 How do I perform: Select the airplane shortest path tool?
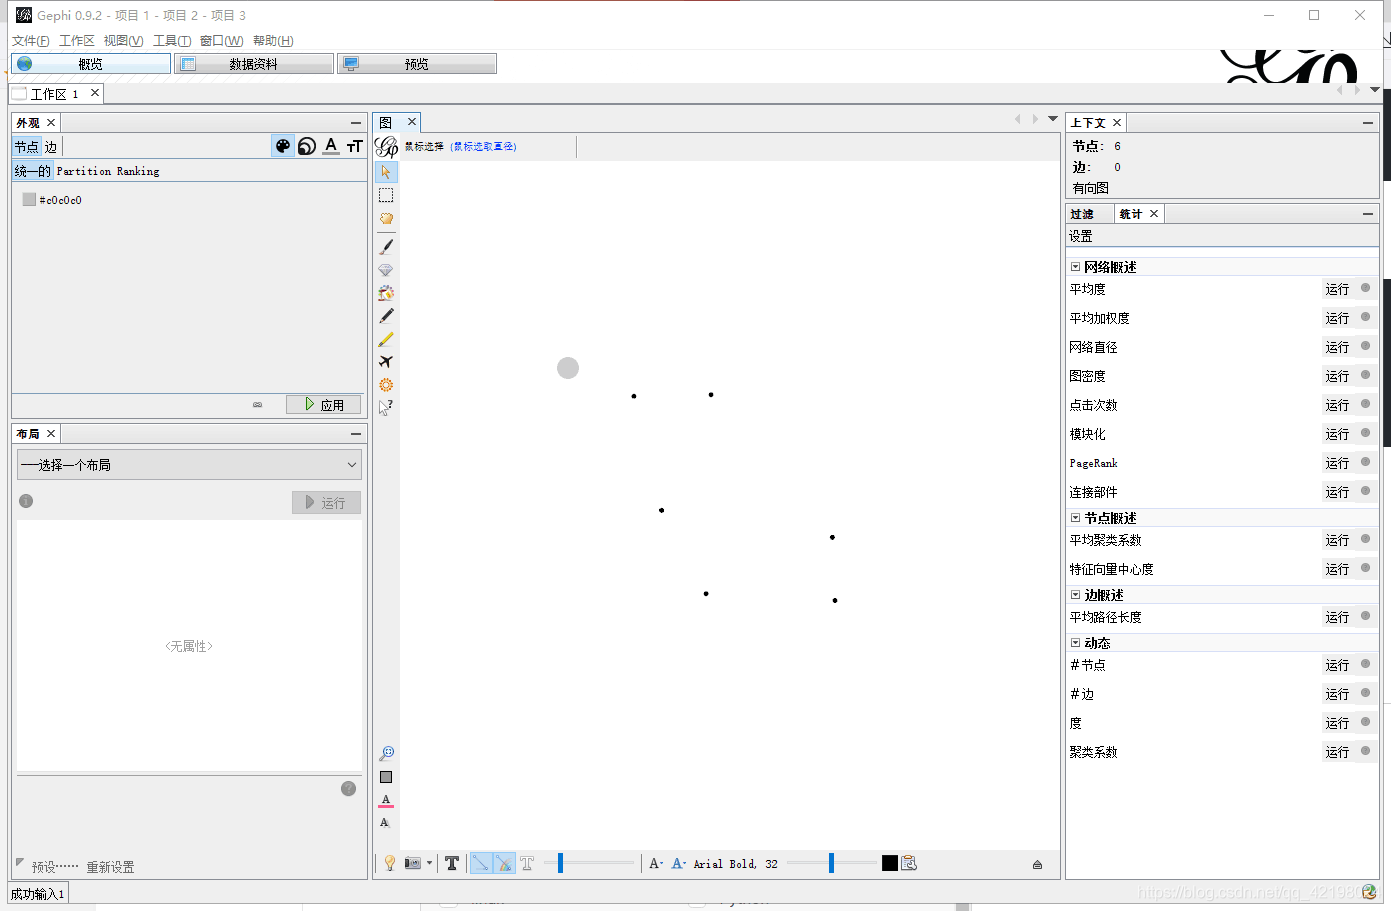pyautogui.click(x=386, y=362)
